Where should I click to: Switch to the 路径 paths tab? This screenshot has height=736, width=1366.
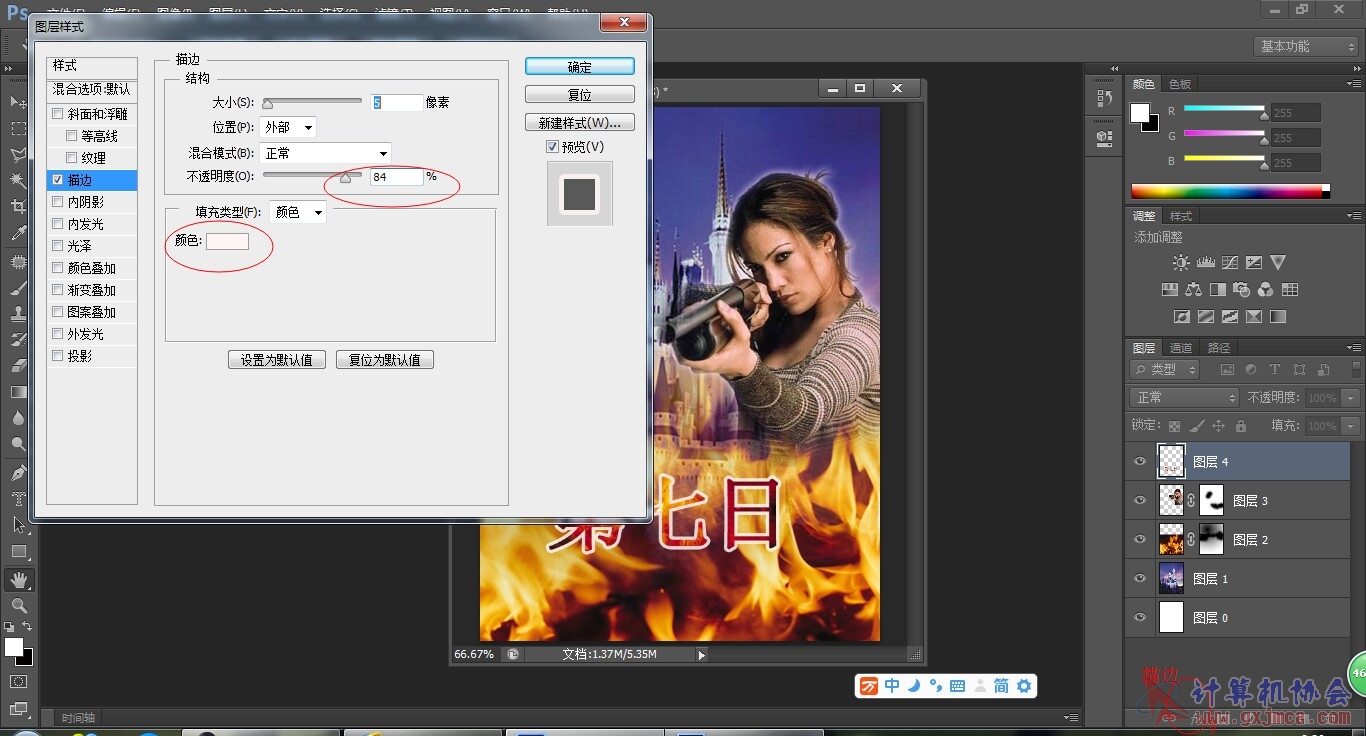click(1219, 348)
